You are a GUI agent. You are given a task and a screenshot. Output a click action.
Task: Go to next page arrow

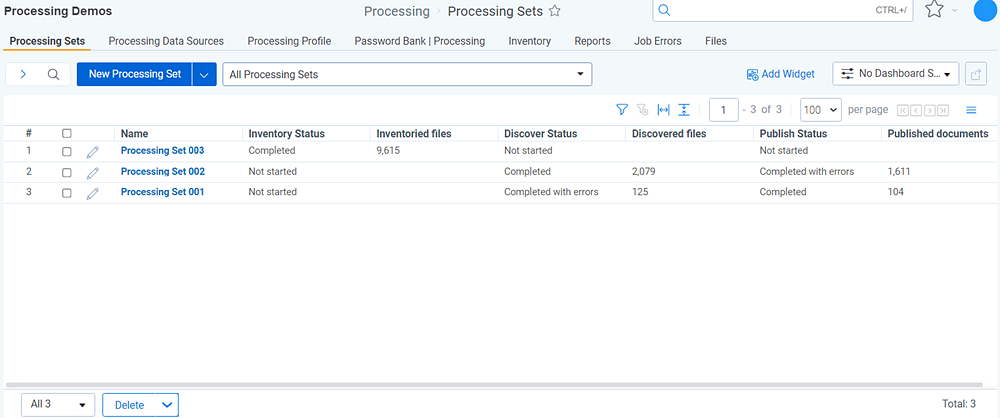click(930, 110)
